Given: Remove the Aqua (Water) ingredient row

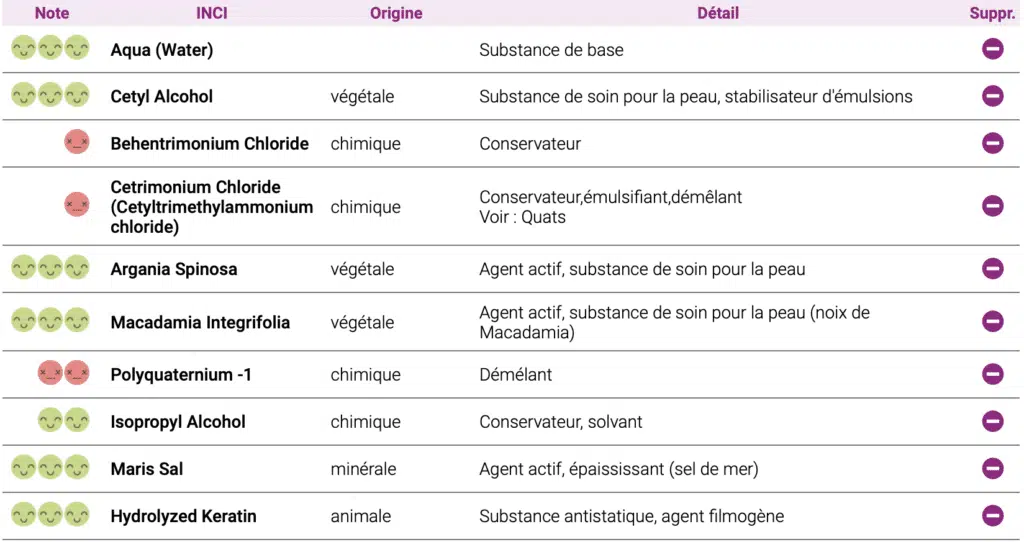Looking at the screenshot, I should click(992, 49).
